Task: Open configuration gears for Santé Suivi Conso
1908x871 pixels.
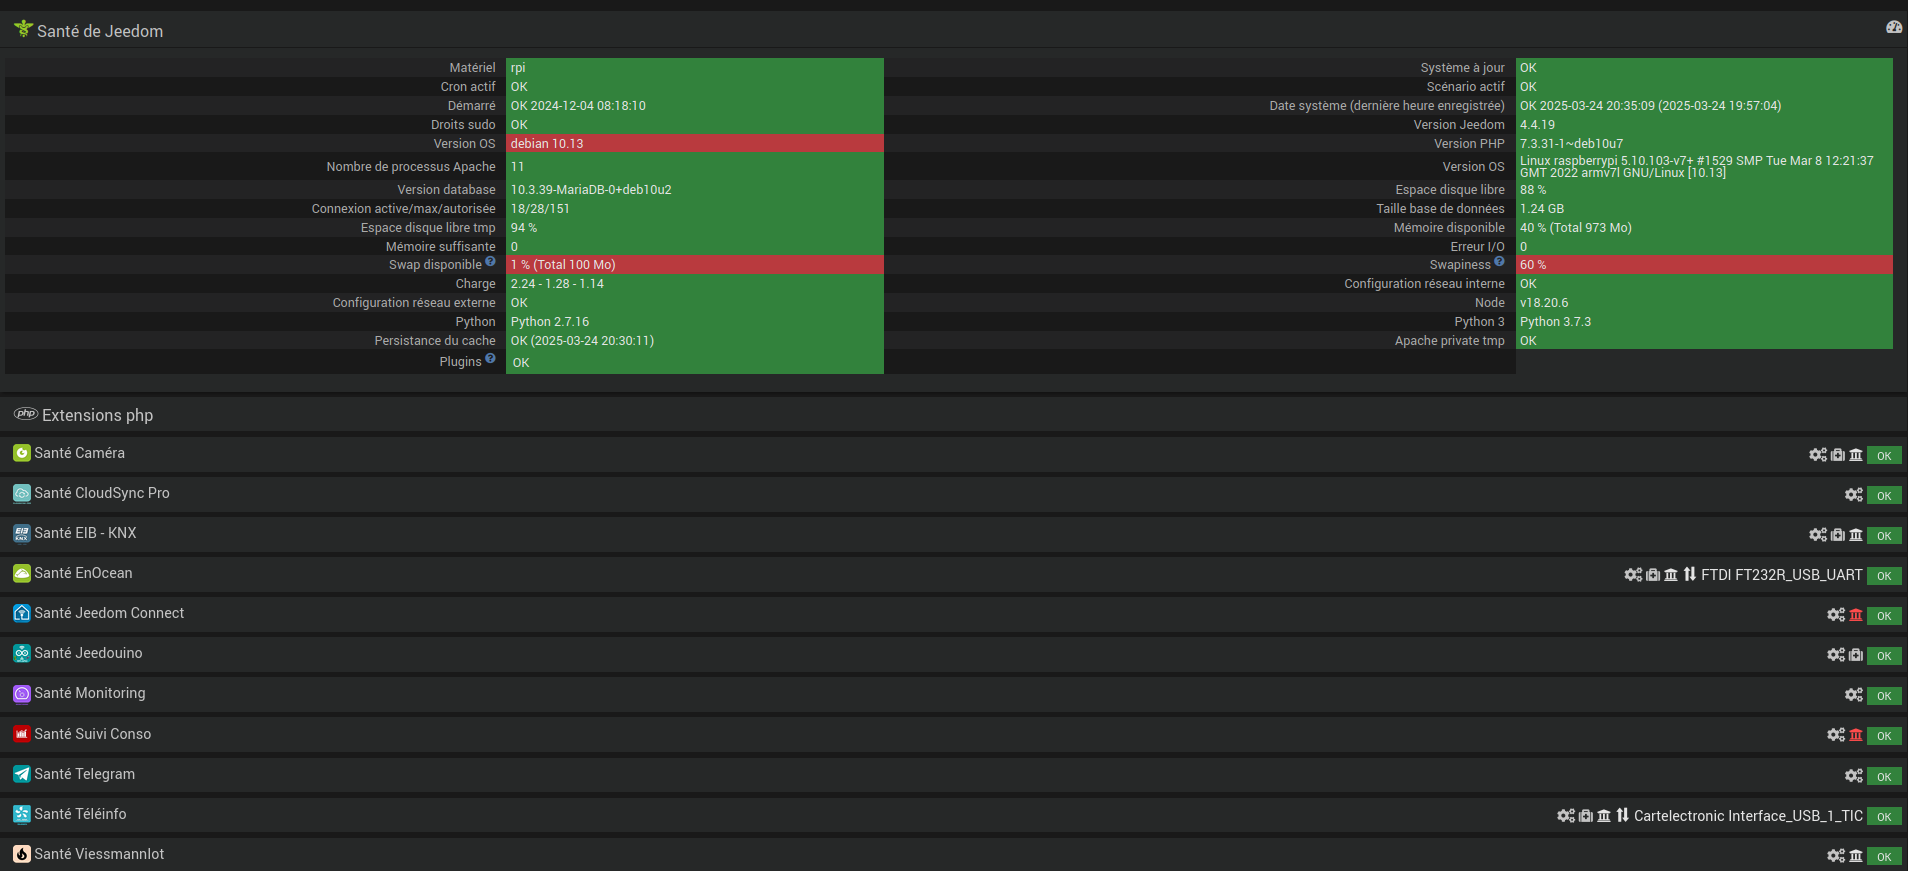Action: [1836, 734]
